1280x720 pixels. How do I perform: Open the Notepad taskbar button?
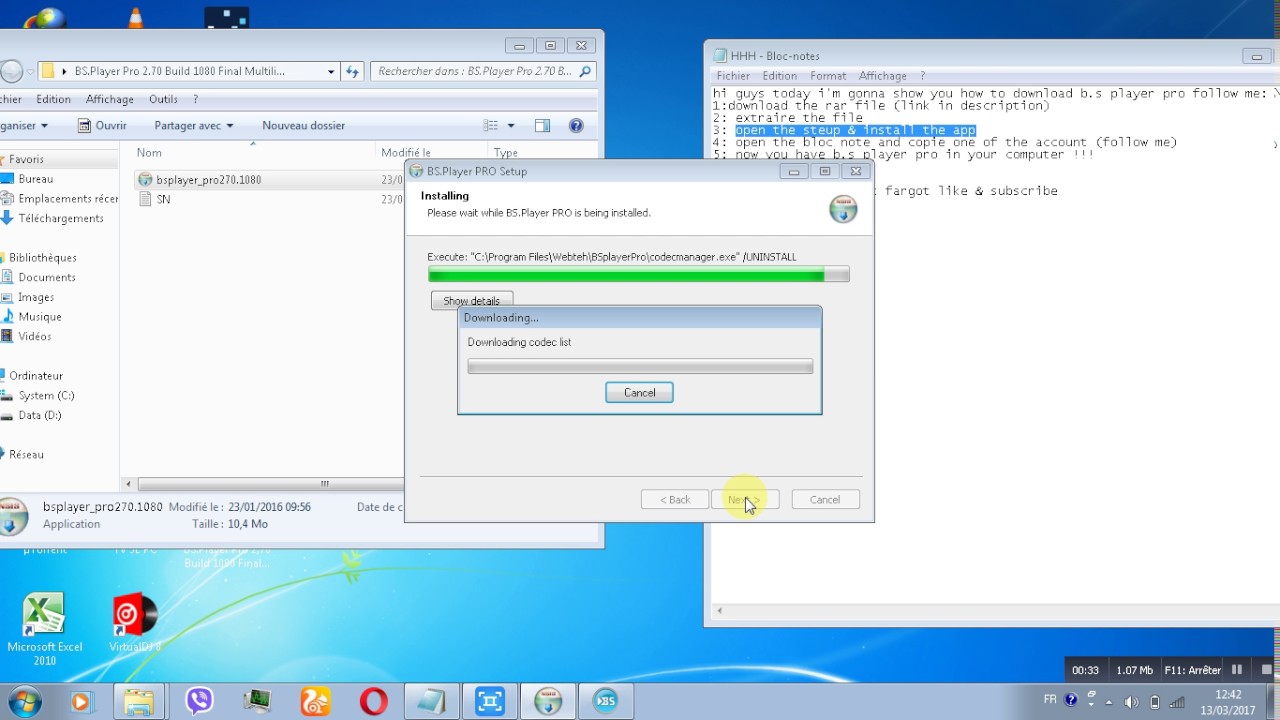[432, 702]
